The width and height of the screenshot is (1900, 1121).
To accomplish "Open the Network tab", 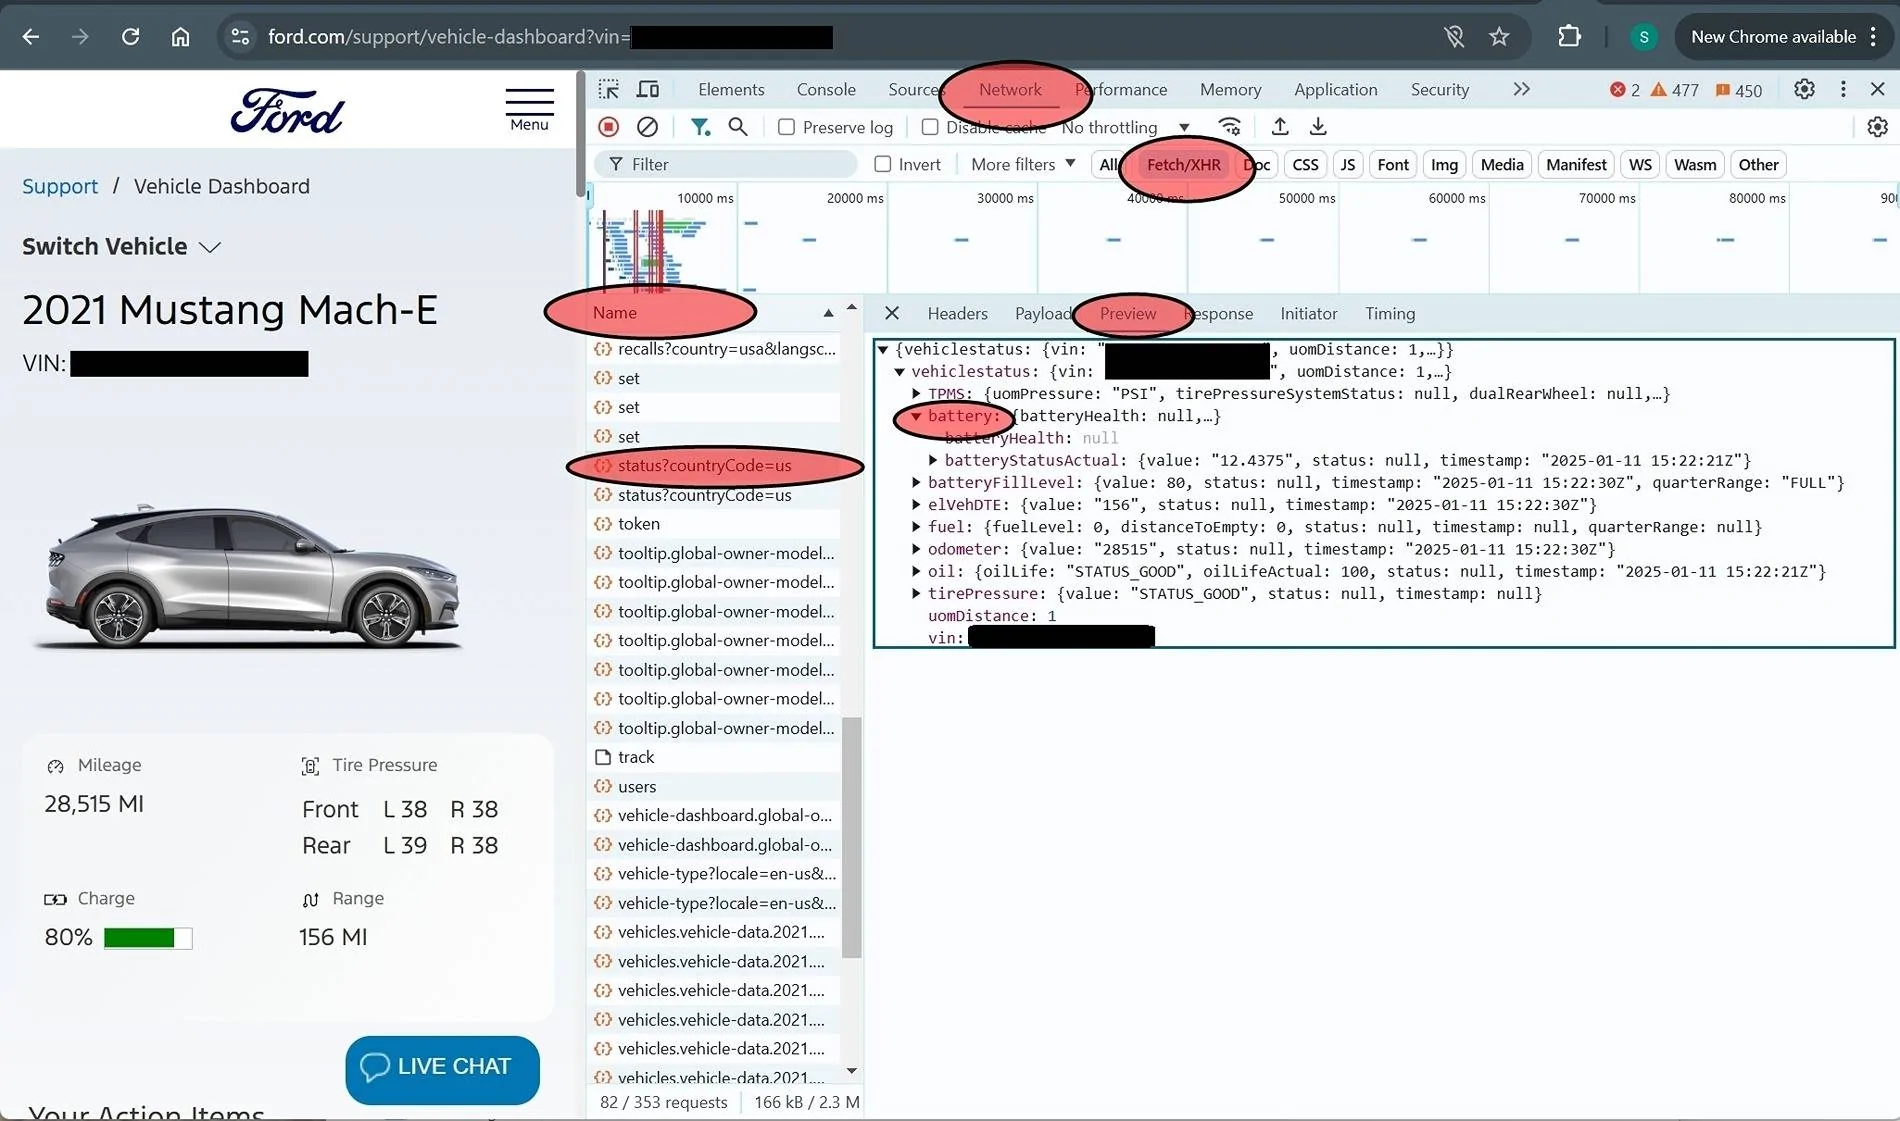I will coord(1010,89).
